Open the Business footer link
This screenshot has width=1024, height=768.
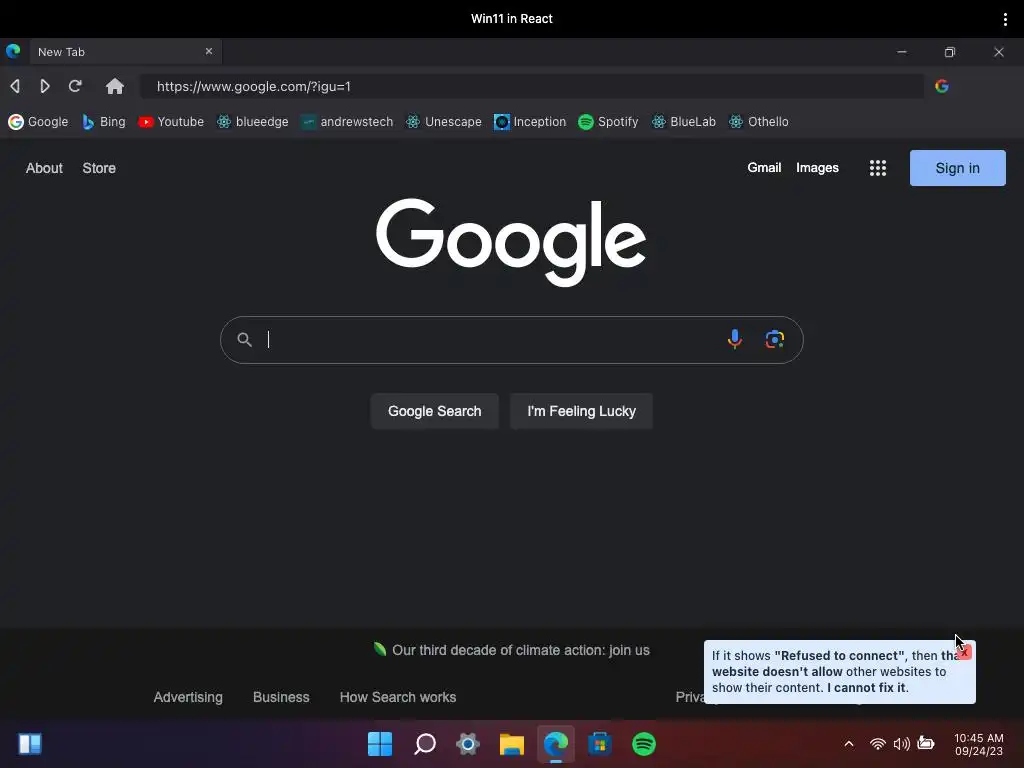point(281,697)
